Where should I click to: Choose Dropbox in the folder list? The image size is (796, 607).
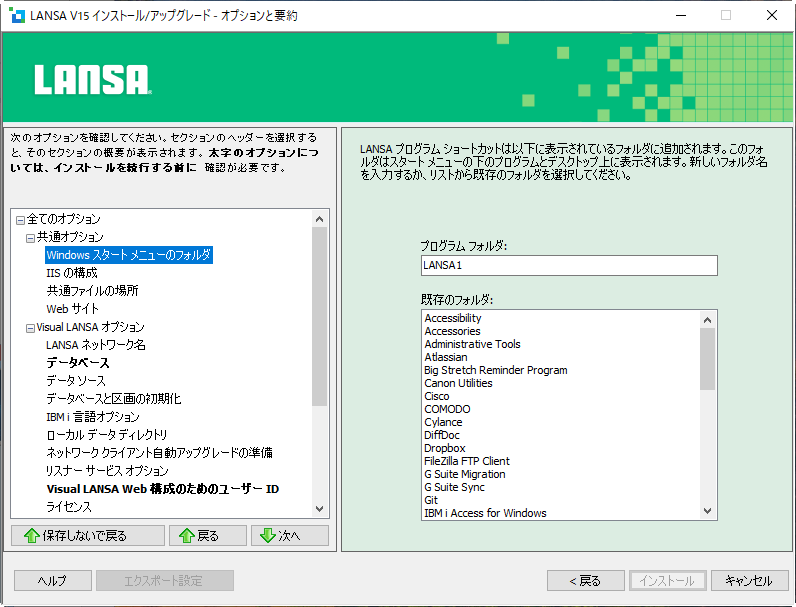click(x=445, y=448)
